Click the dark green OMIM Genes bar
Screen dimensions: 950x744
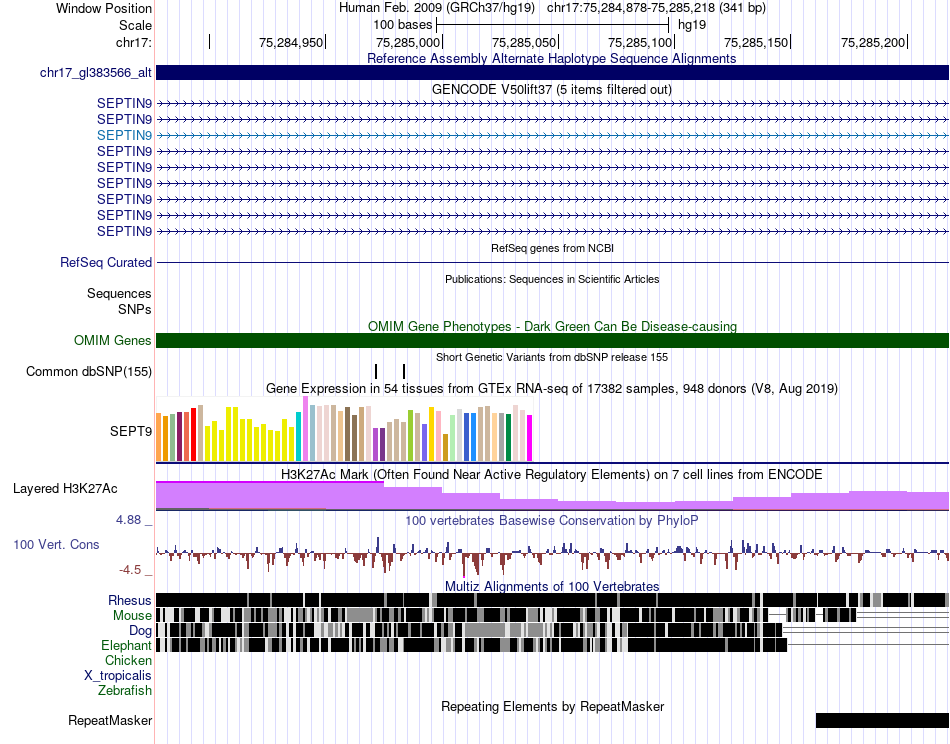click(552, 340)
